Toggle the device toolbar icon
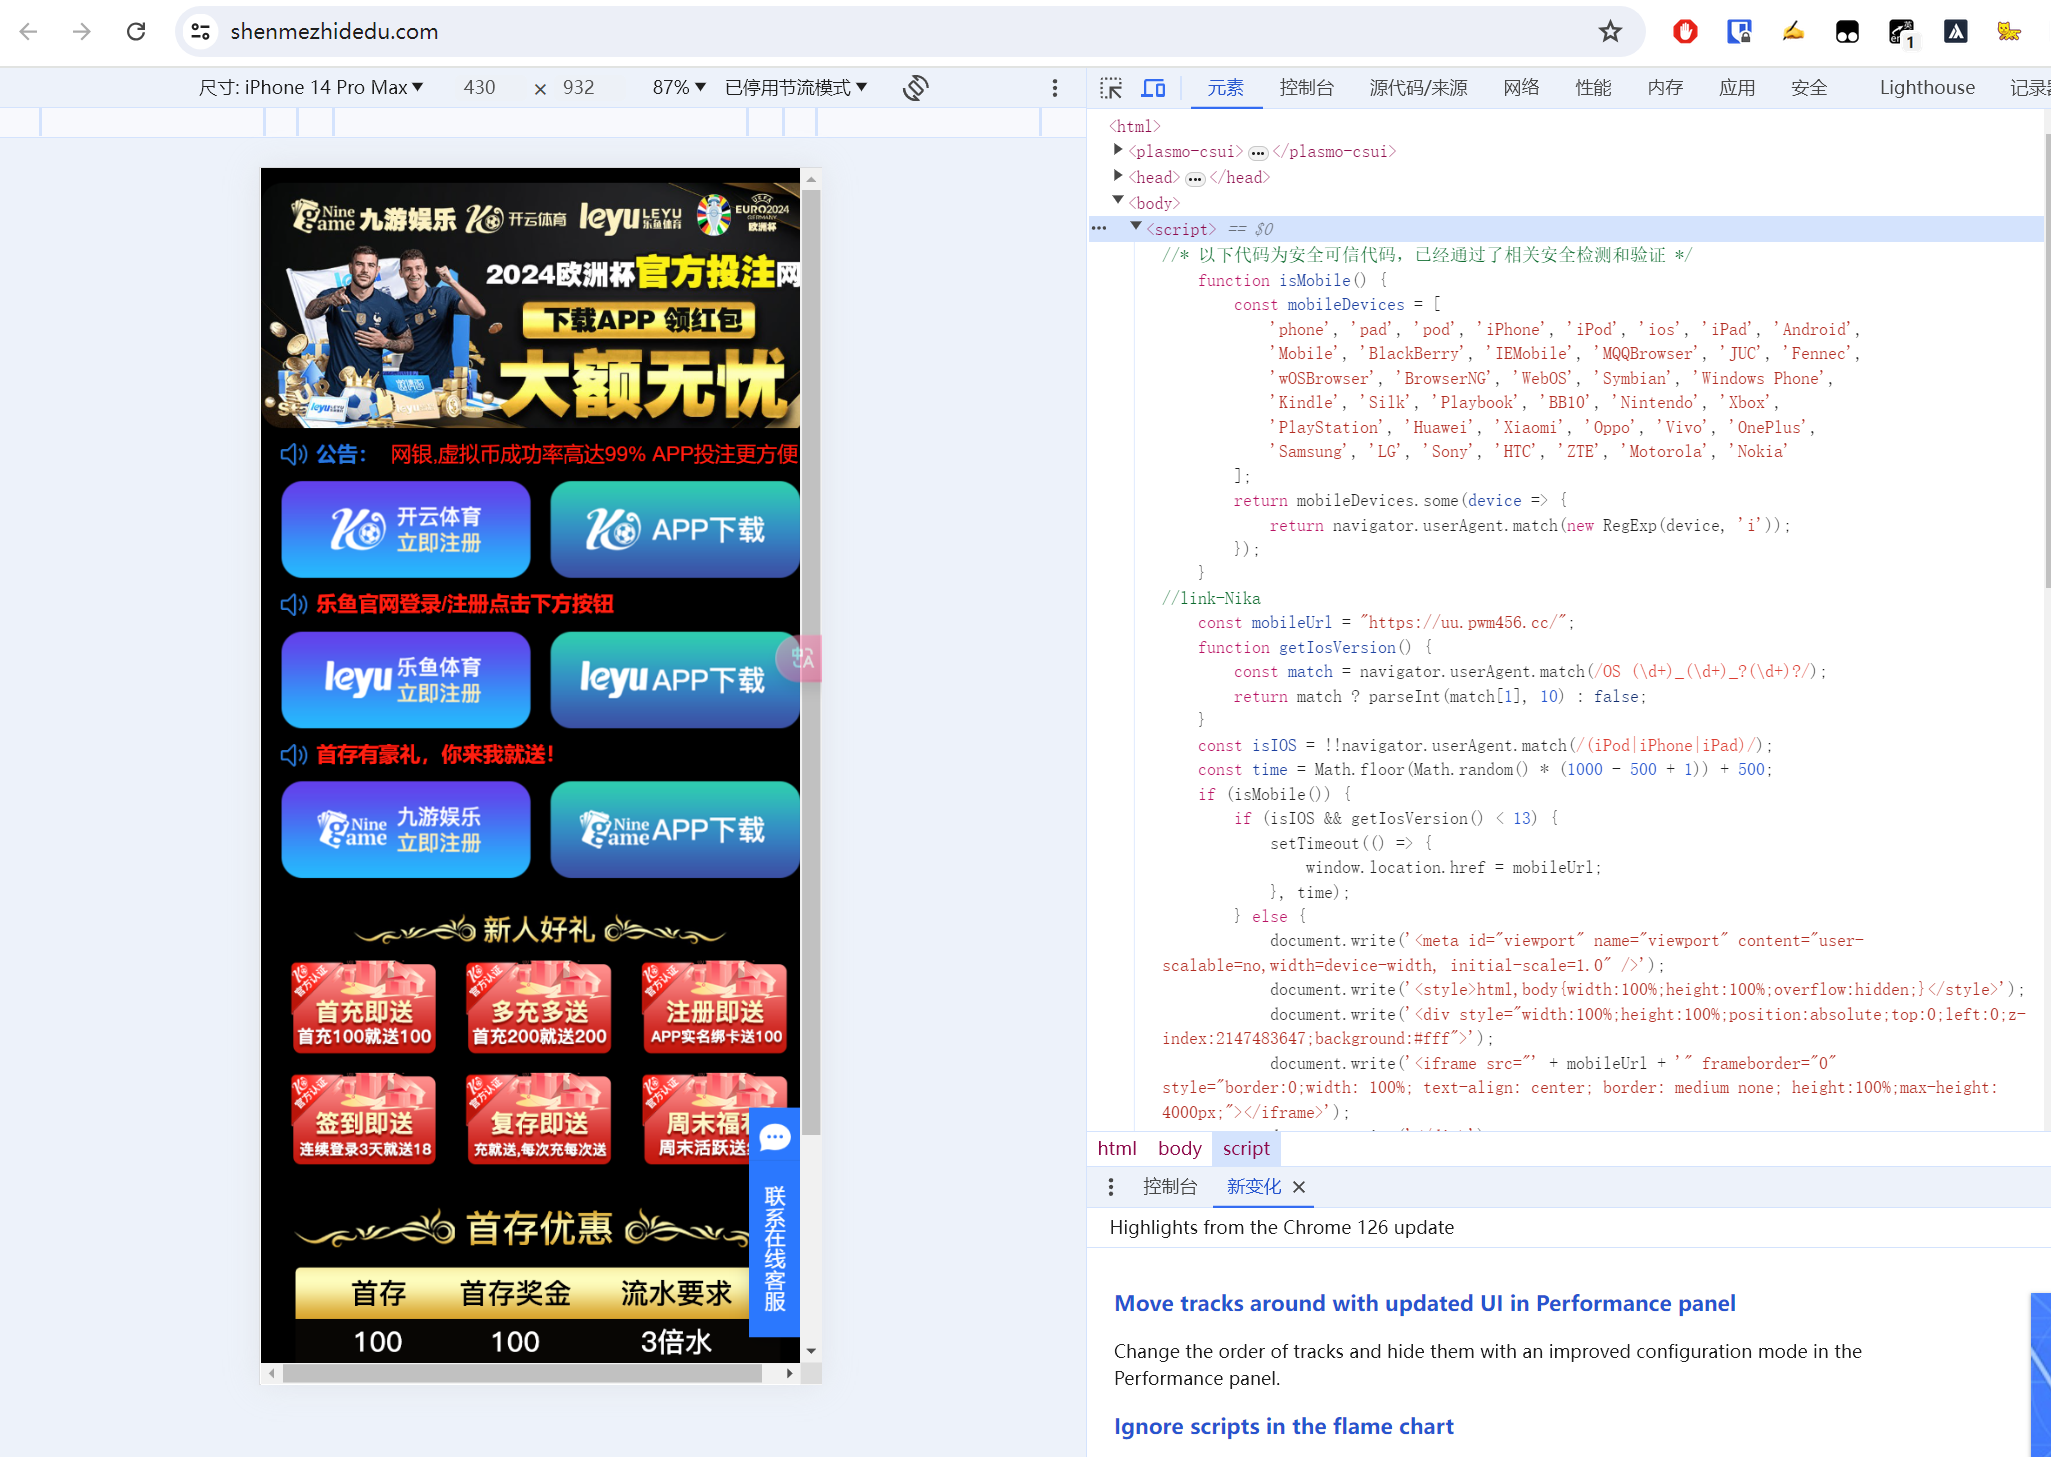Viewport: 2051px width, 1457px height. pos(1153,88)
